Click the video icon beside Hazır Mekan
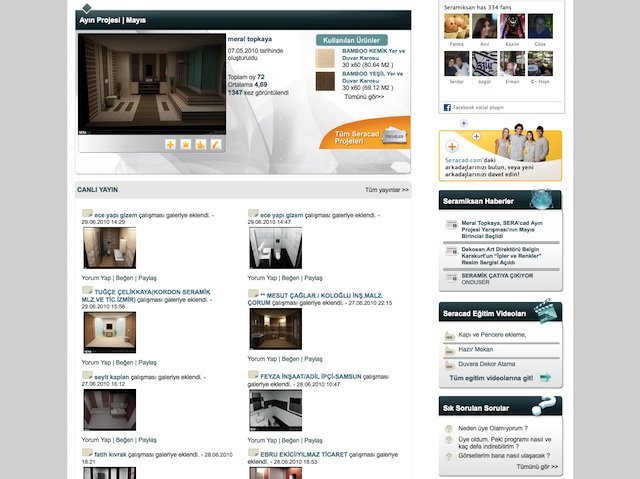The height and width of the screenshot is (479, 640). (x=449, y=351)
